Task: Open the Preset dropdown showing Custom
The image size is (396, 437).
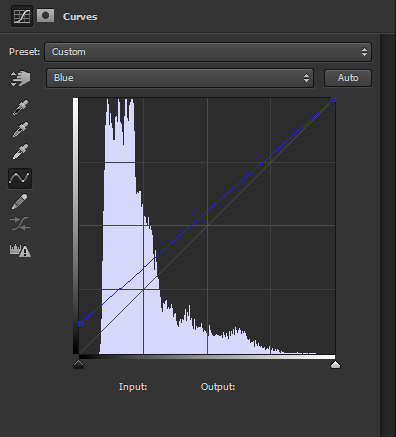Action: click(x=208, y=52)
